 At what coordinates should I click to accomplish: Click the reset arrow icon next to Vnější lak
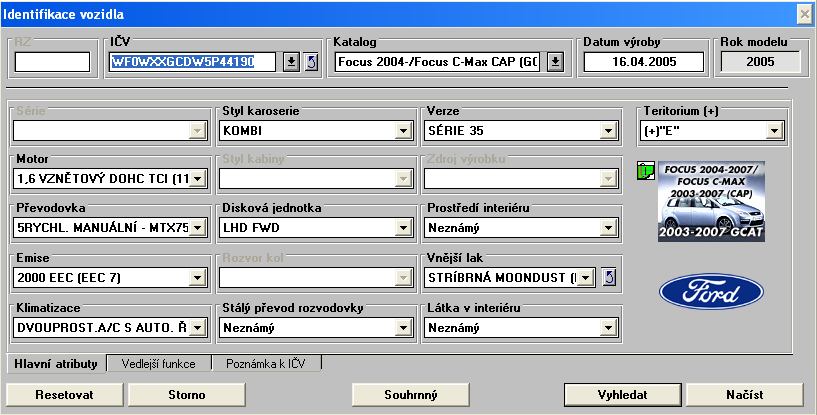click(x=610, y=277)
